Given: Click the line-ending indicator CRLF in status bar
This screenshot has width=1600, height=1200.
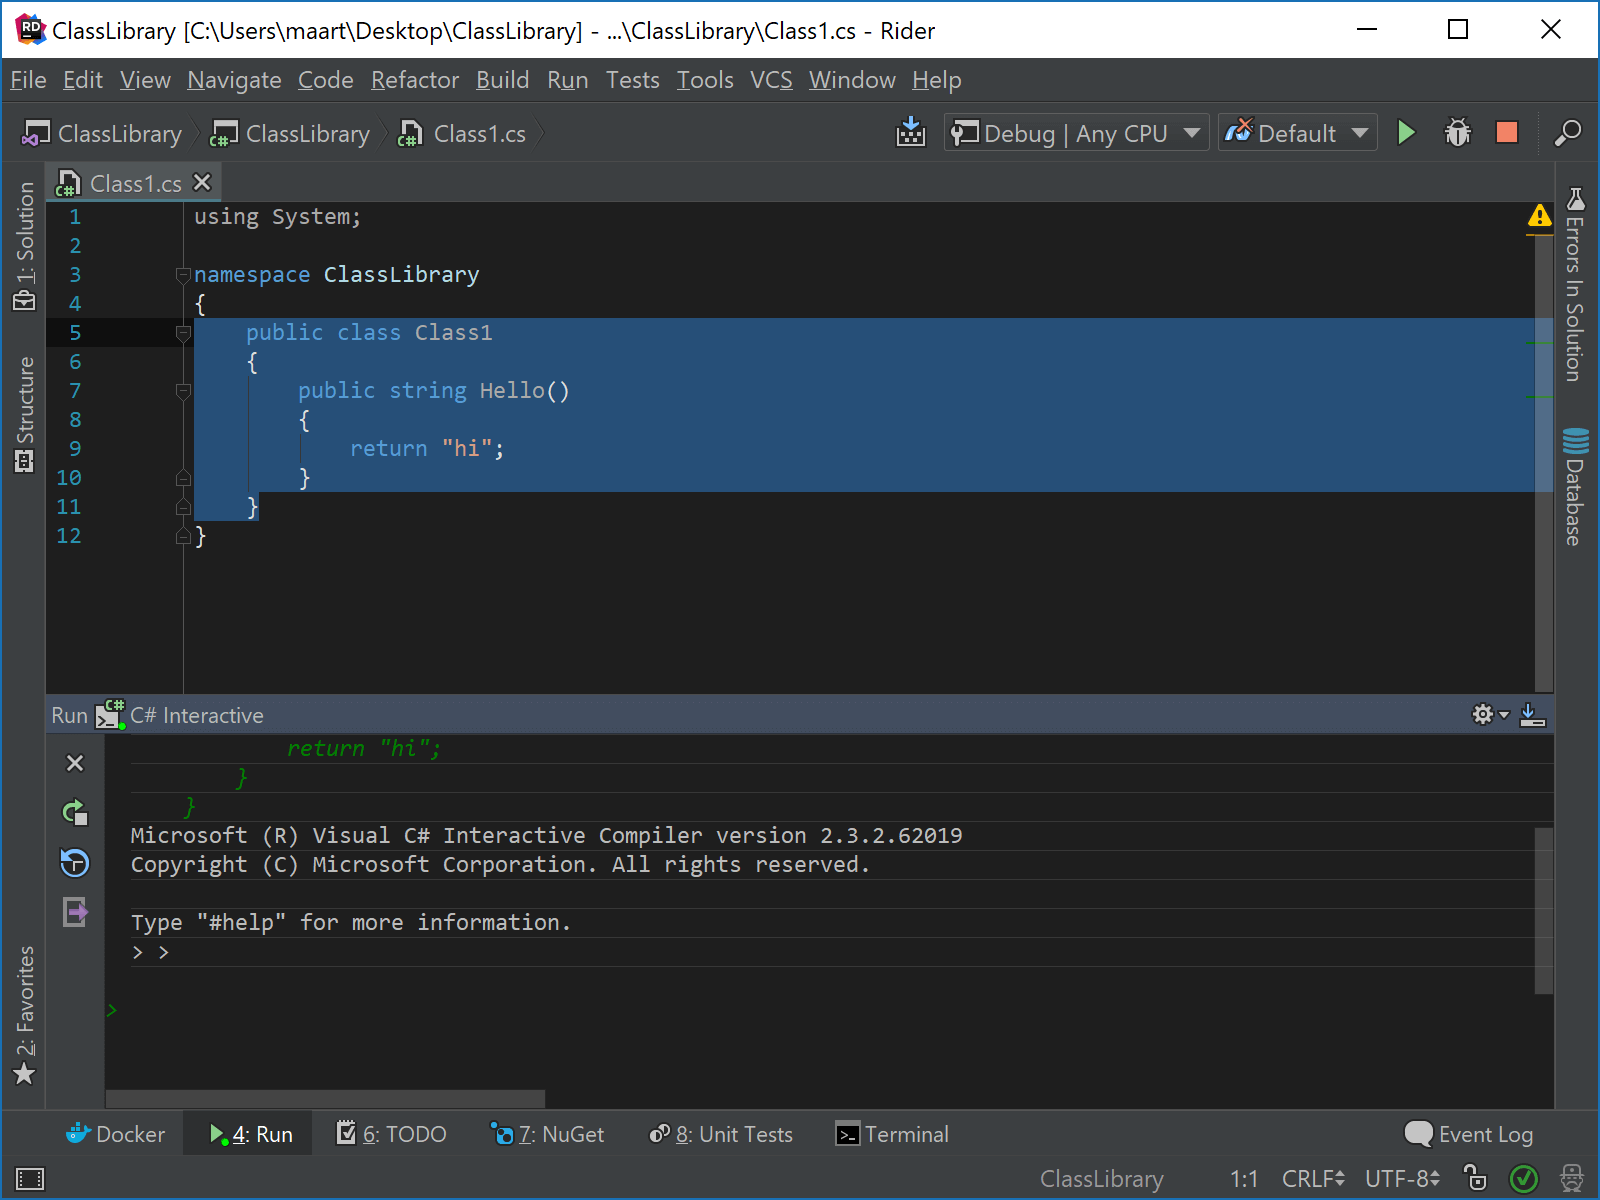Looking at the screenshot, I should click(x=1312, y=1178).
